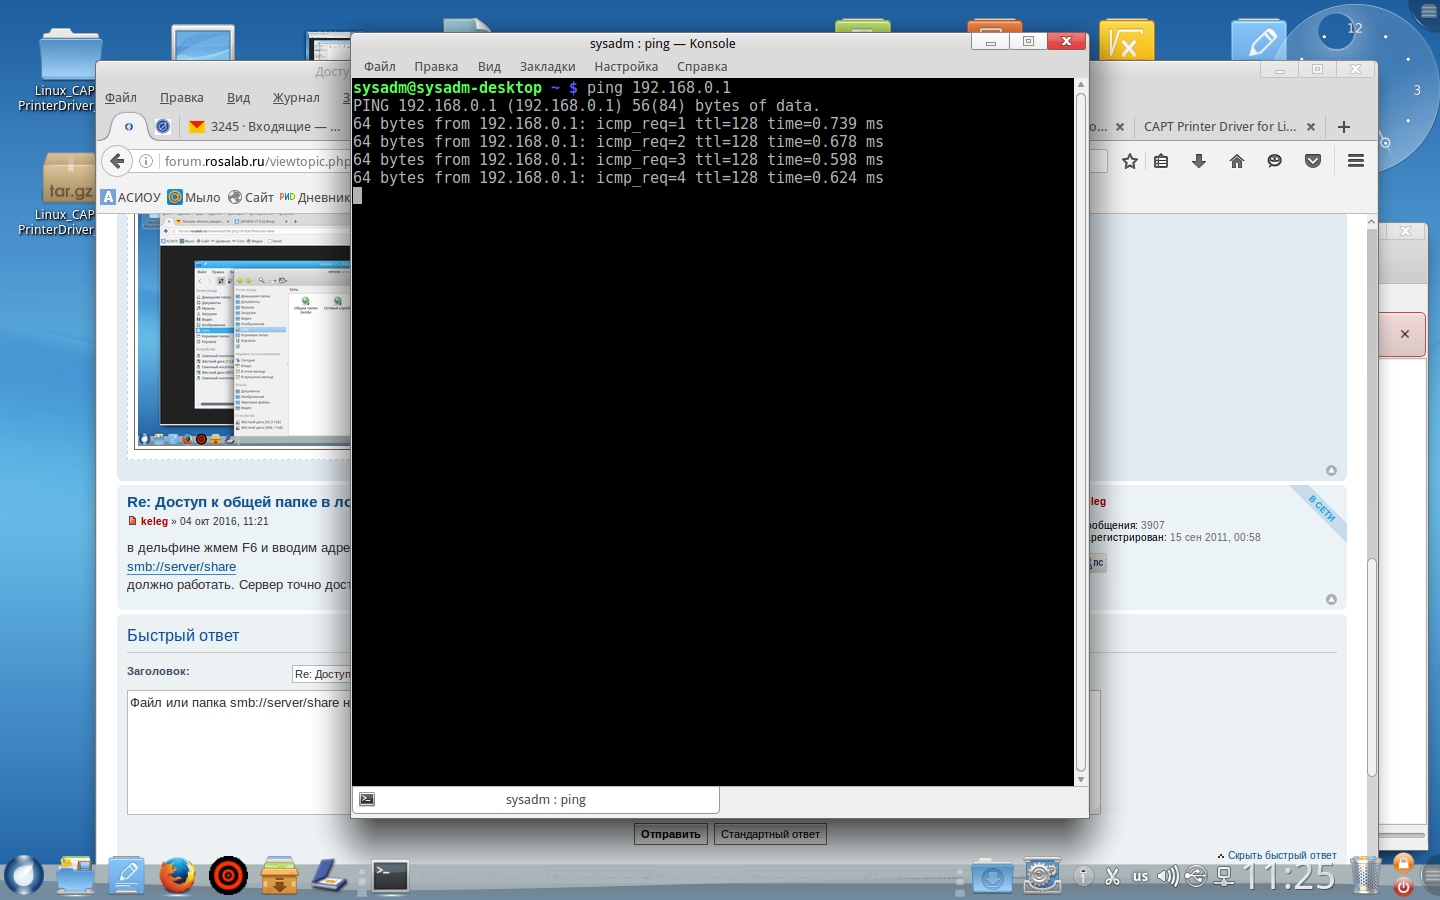
Task: Select the 'sysadm : ping' Konsole session tab
Action: 545,800
